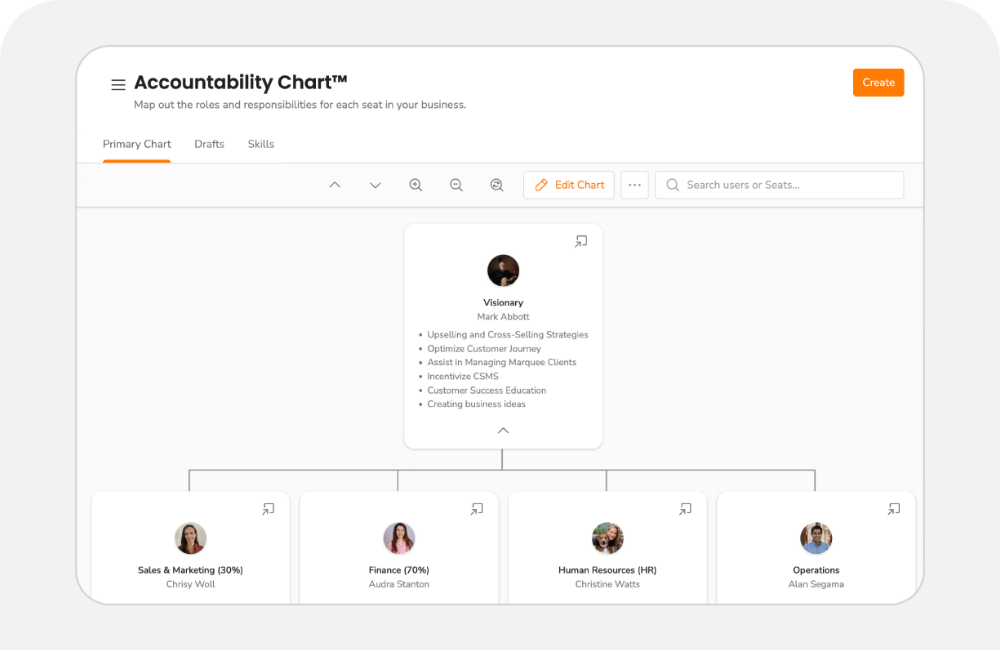Reset the chart zoom level
Image resolution: width=1000 pixels, height=650 pixels.
pos(496,185)
